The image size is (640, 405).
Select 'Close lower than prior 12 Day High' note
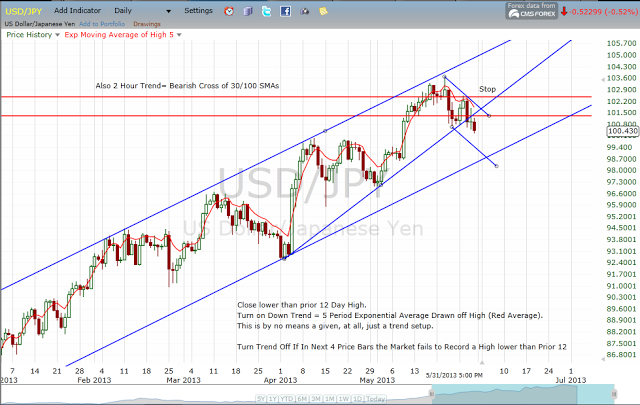point(302,305)
